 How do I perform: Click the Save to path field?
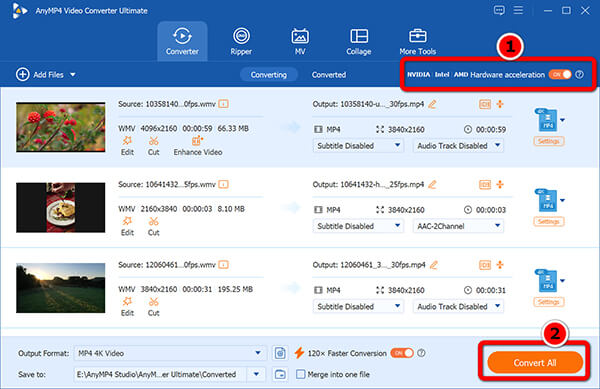pos(160,374)
